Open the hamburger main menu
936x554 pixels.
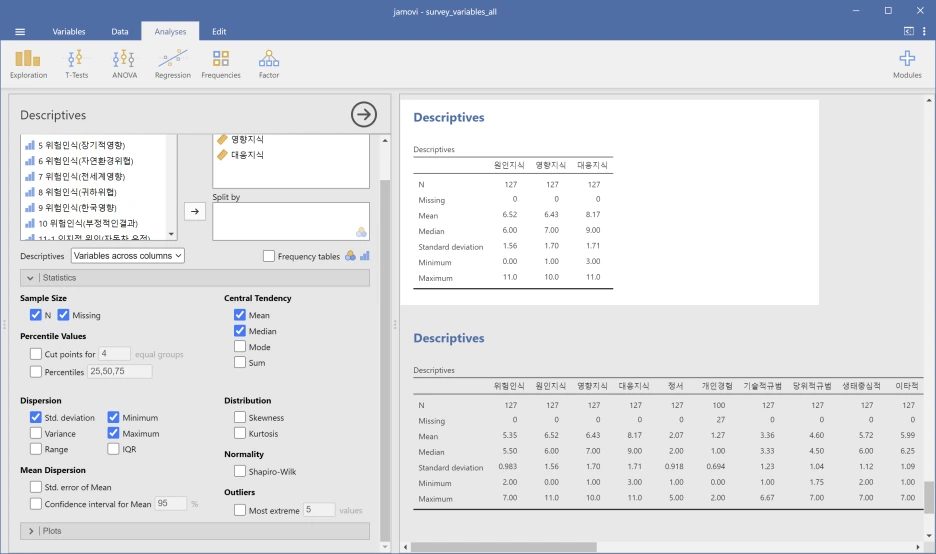pos(20,32)
